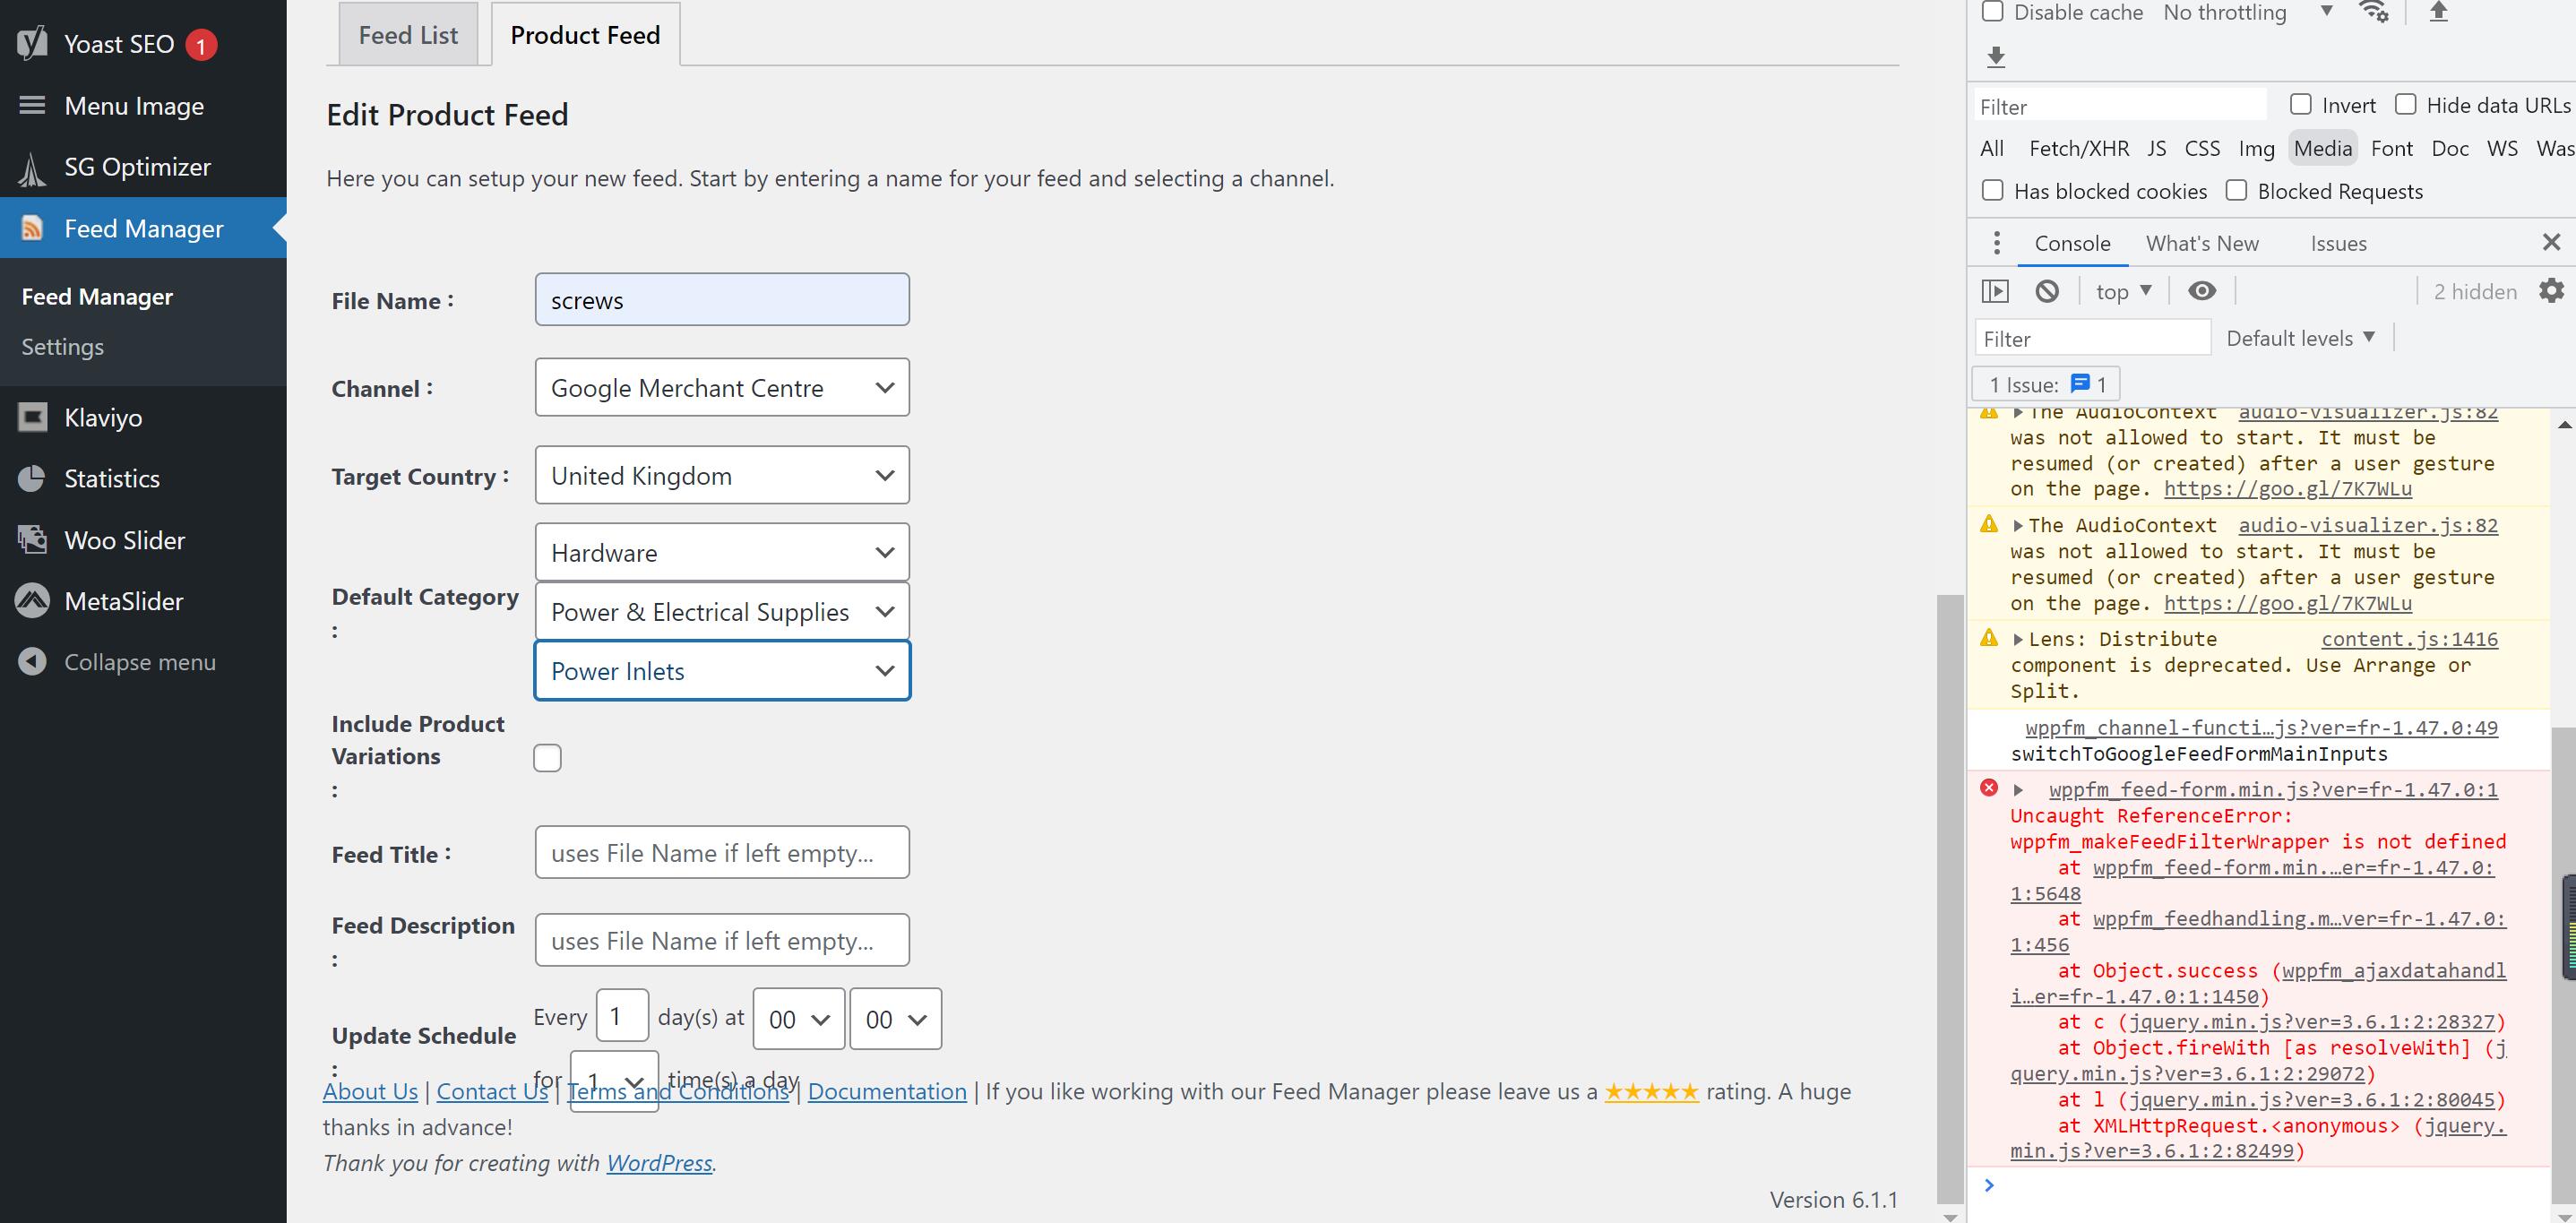2576x1223 pixels.
Task: Click the File Name input field
Action: click(722, 299)
